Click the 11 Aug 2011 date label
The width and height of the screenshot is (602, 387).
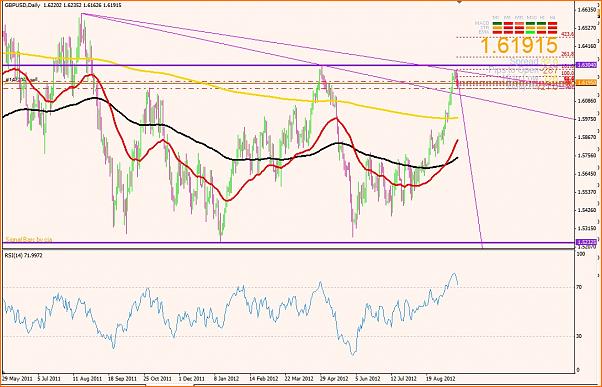pos(89,378)
